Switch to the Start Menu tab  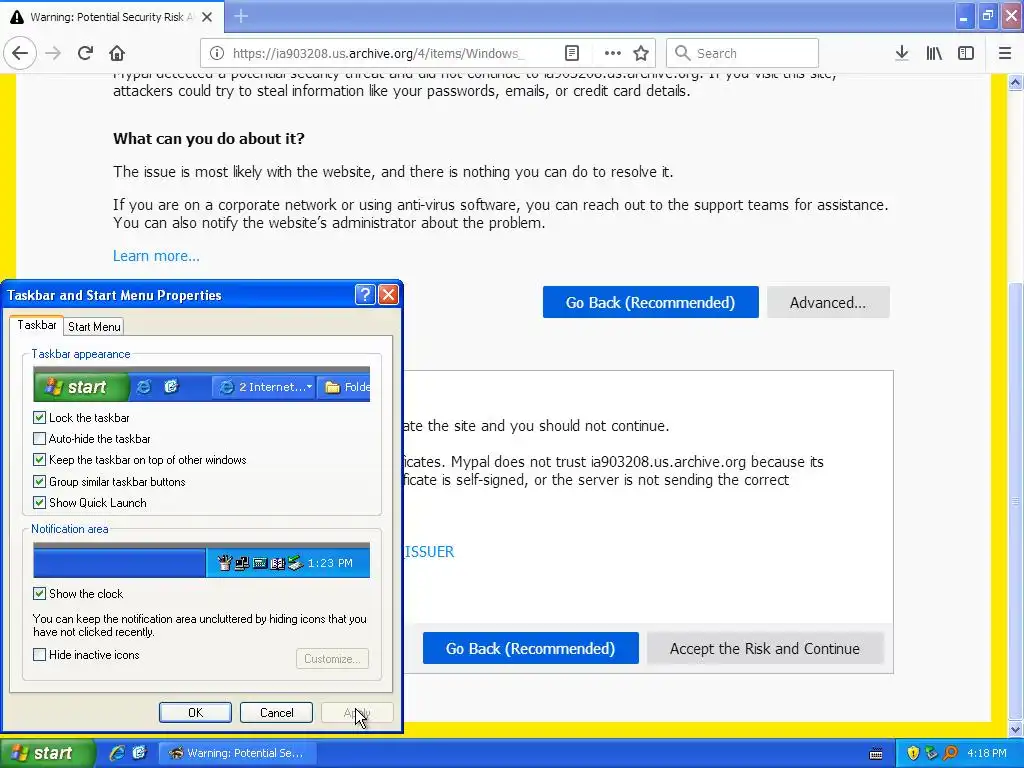(94, 327)
